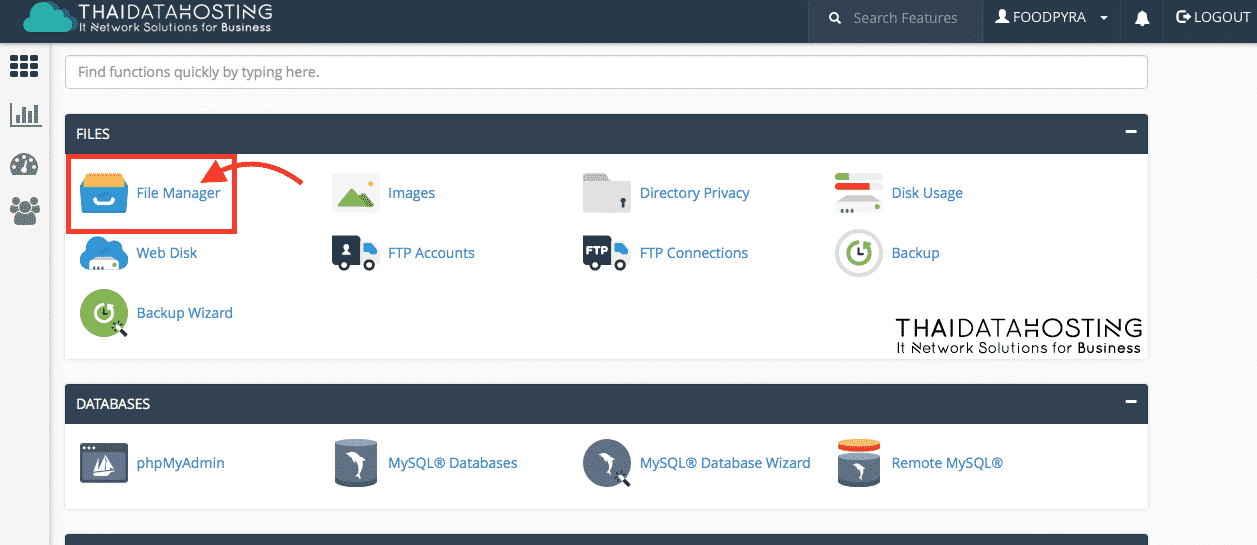Viewport: 1257px width, 545px height.
Task: Click the Images link text
Action: (x=412, y=193)
